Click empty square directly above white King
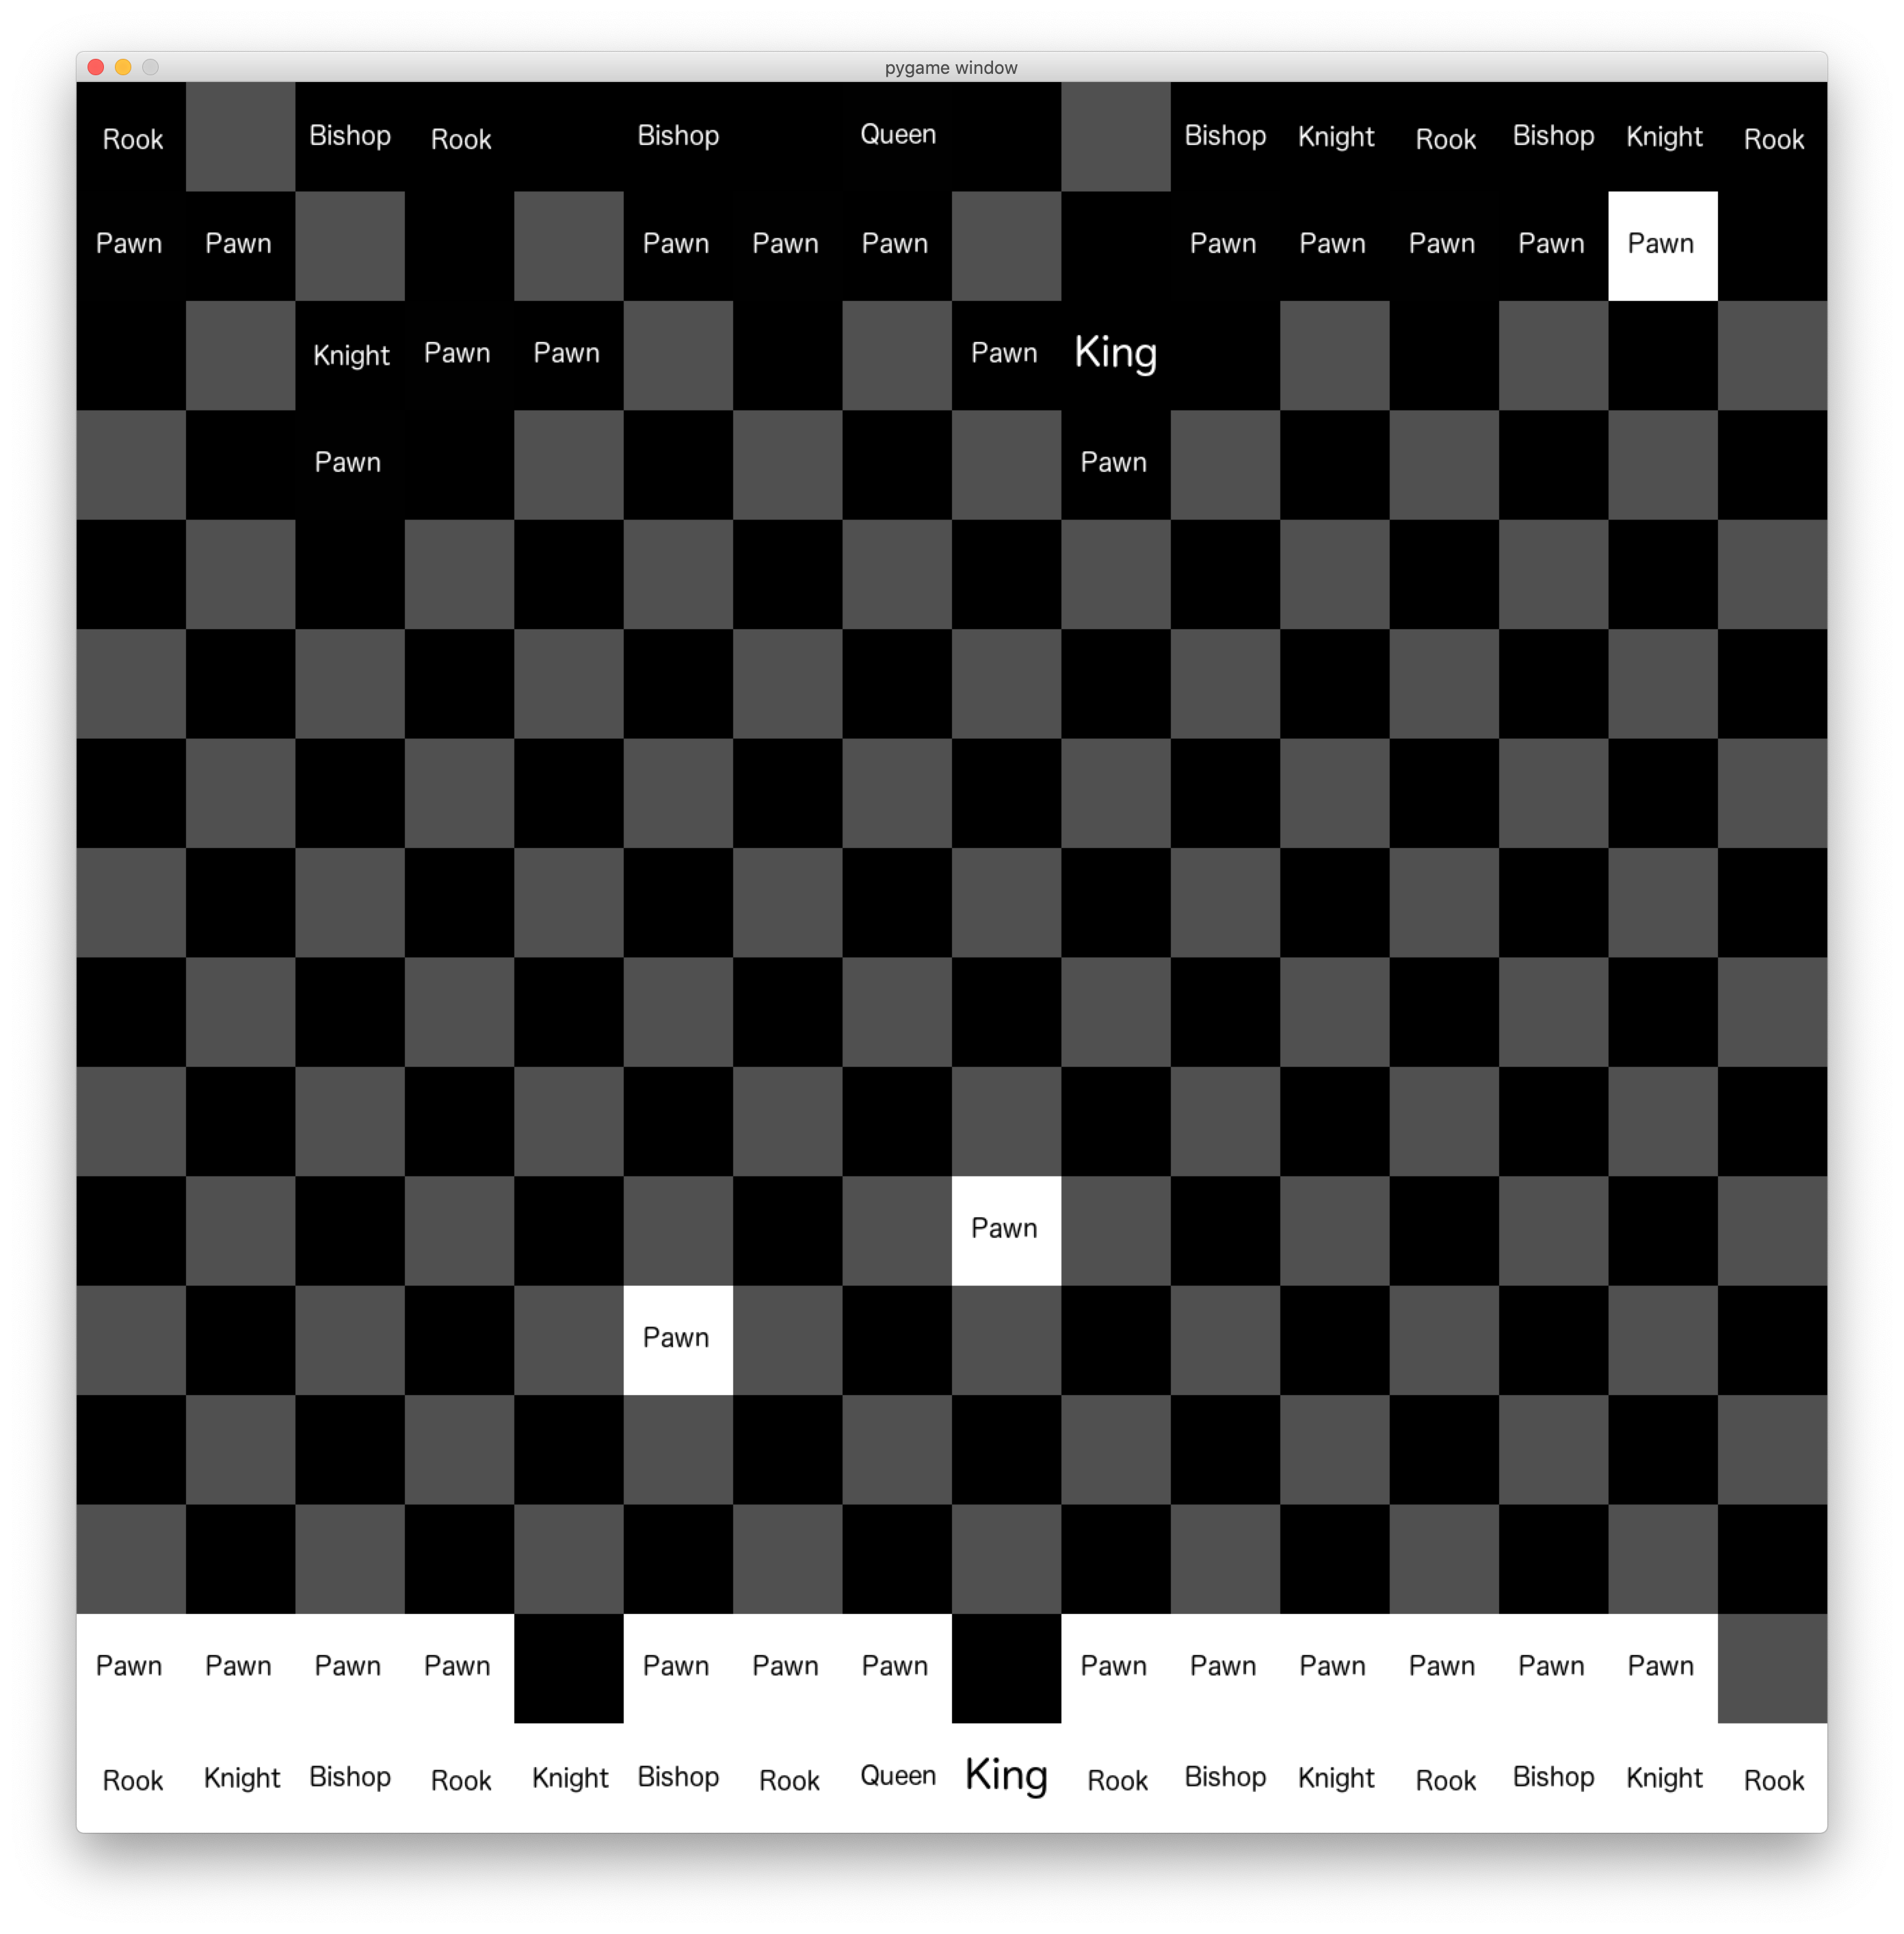Image resolution: width=1904 pixels, height=1934 pixels. tap(1006, 1667)
